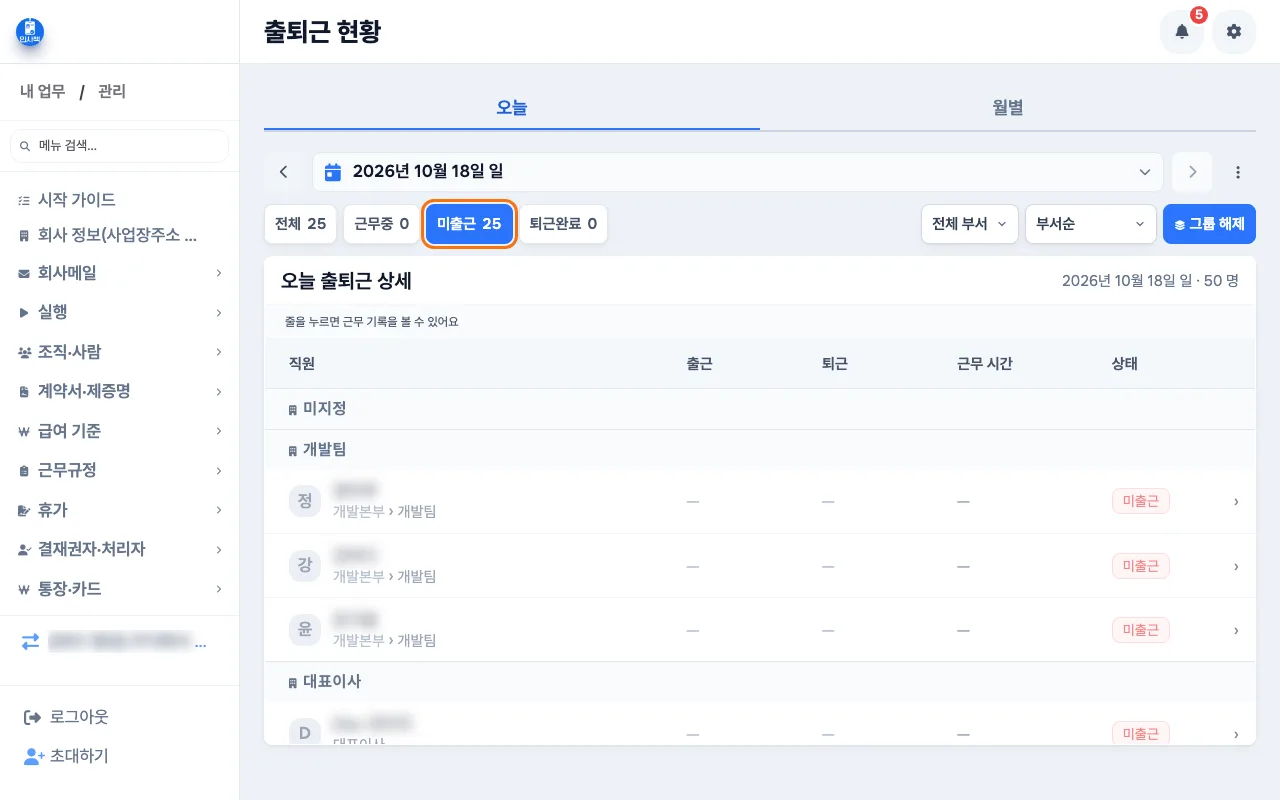Viewport: 1280px width, 800px height.
Task: Filter by 전체 25
Action: click(x=301, y=224)
